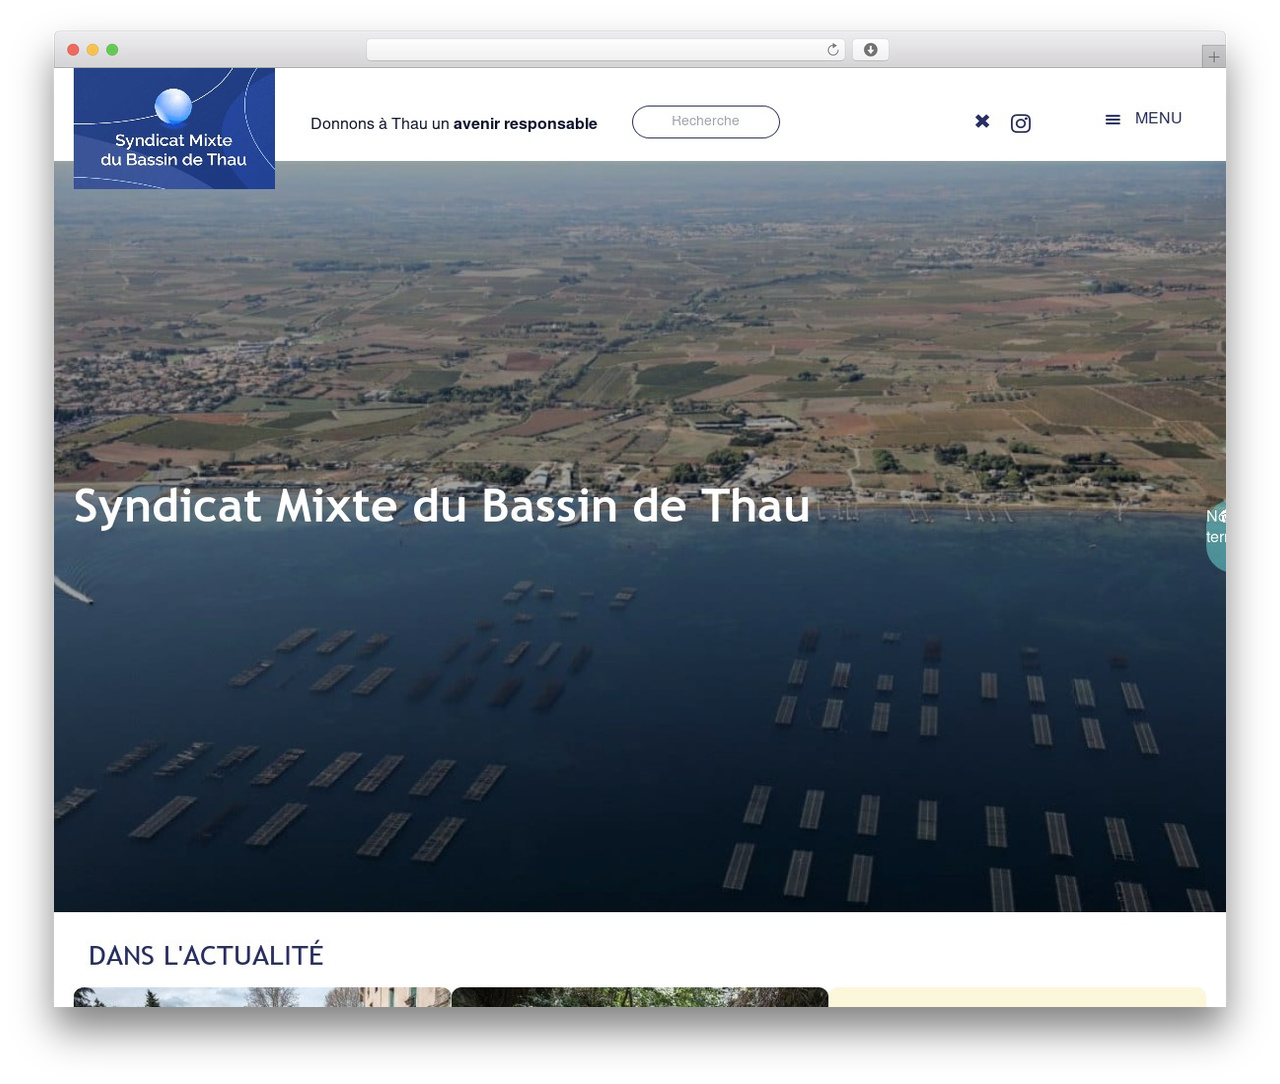
Task: Focus the Recherche search field
Action: tap(706, 122)
